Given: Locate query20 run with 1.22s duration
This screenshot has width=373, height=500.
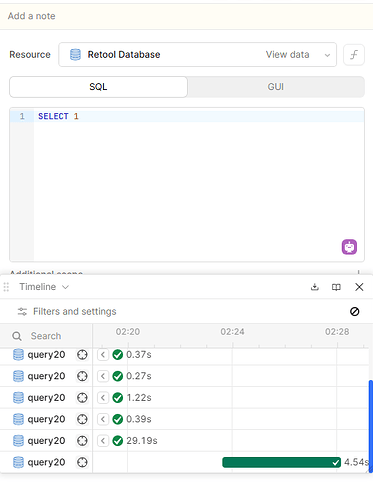Looking at the screenshot, I should (82, 398).
